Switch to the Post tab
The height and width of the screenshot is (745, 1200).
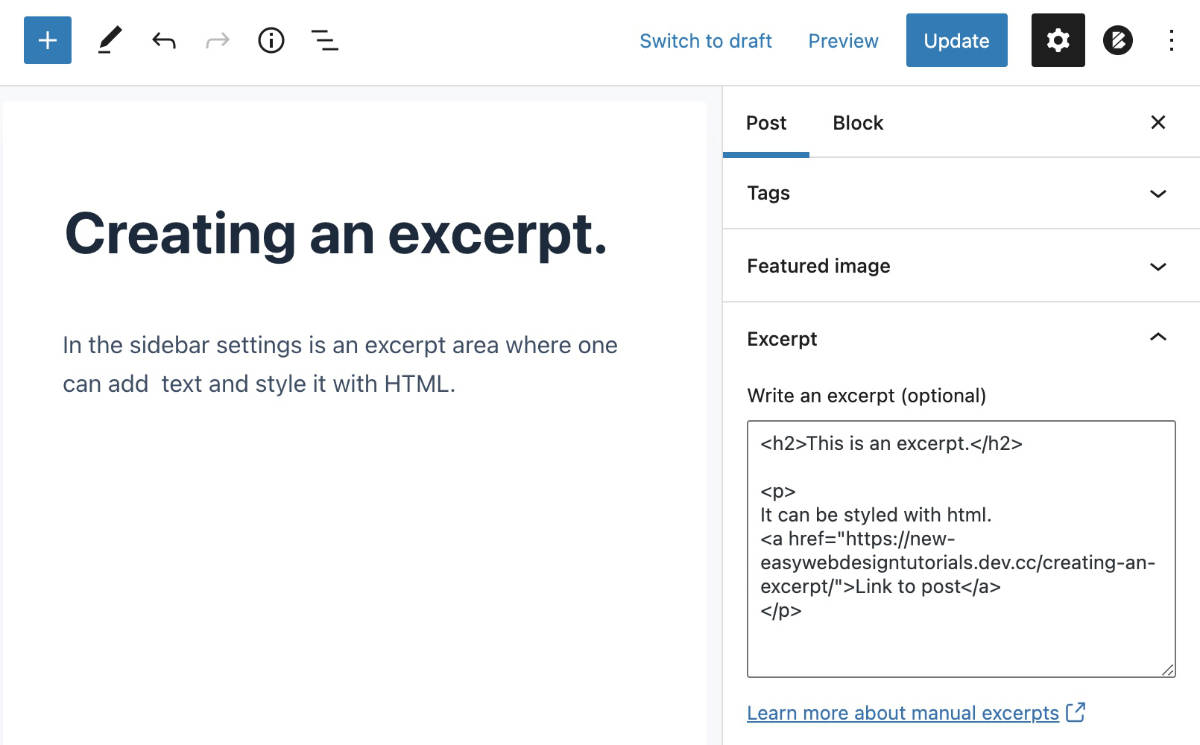(766, 123)
